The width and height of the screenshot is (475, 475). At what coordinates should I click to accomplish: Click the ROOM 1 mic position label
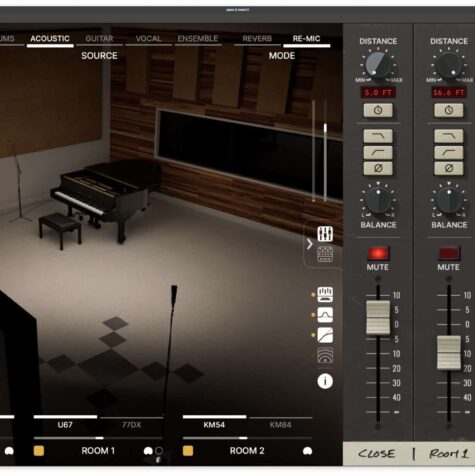click(98, 451)
